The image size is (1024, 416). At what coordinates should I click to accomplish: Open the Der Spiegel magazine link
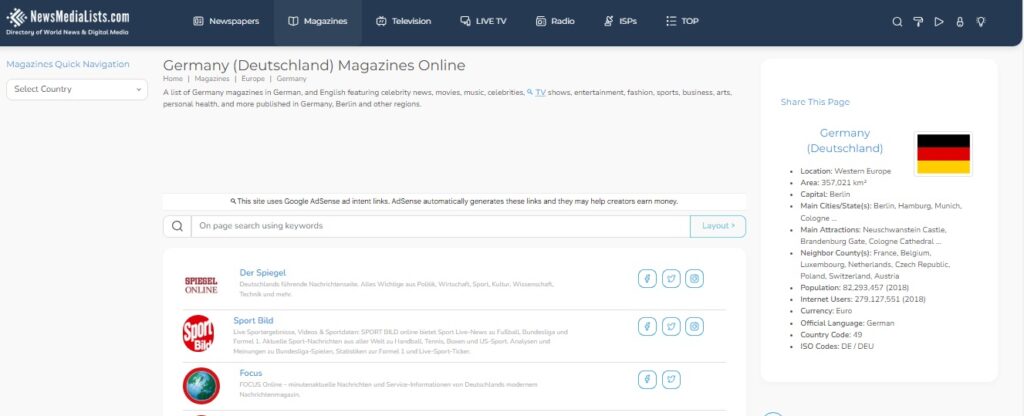click(x=263, y=272)
